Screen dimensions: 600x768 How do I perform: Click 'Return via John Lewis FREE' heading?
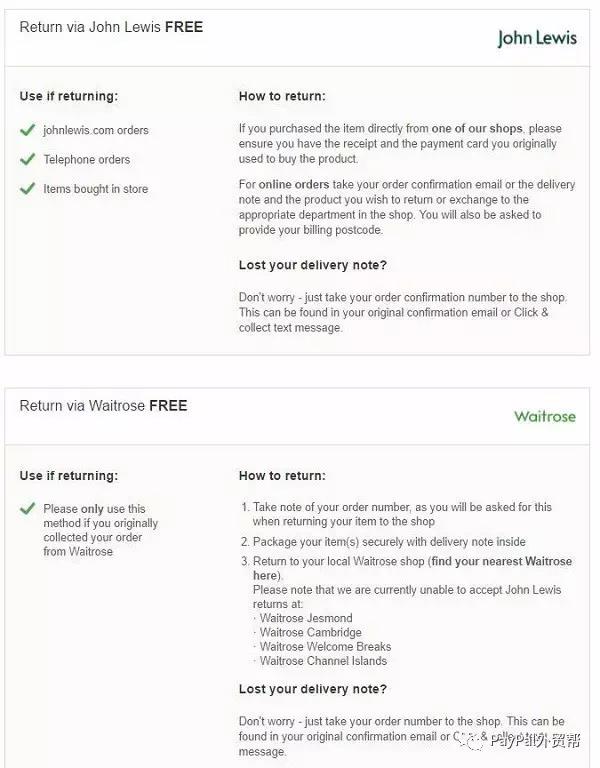(111, 27)
